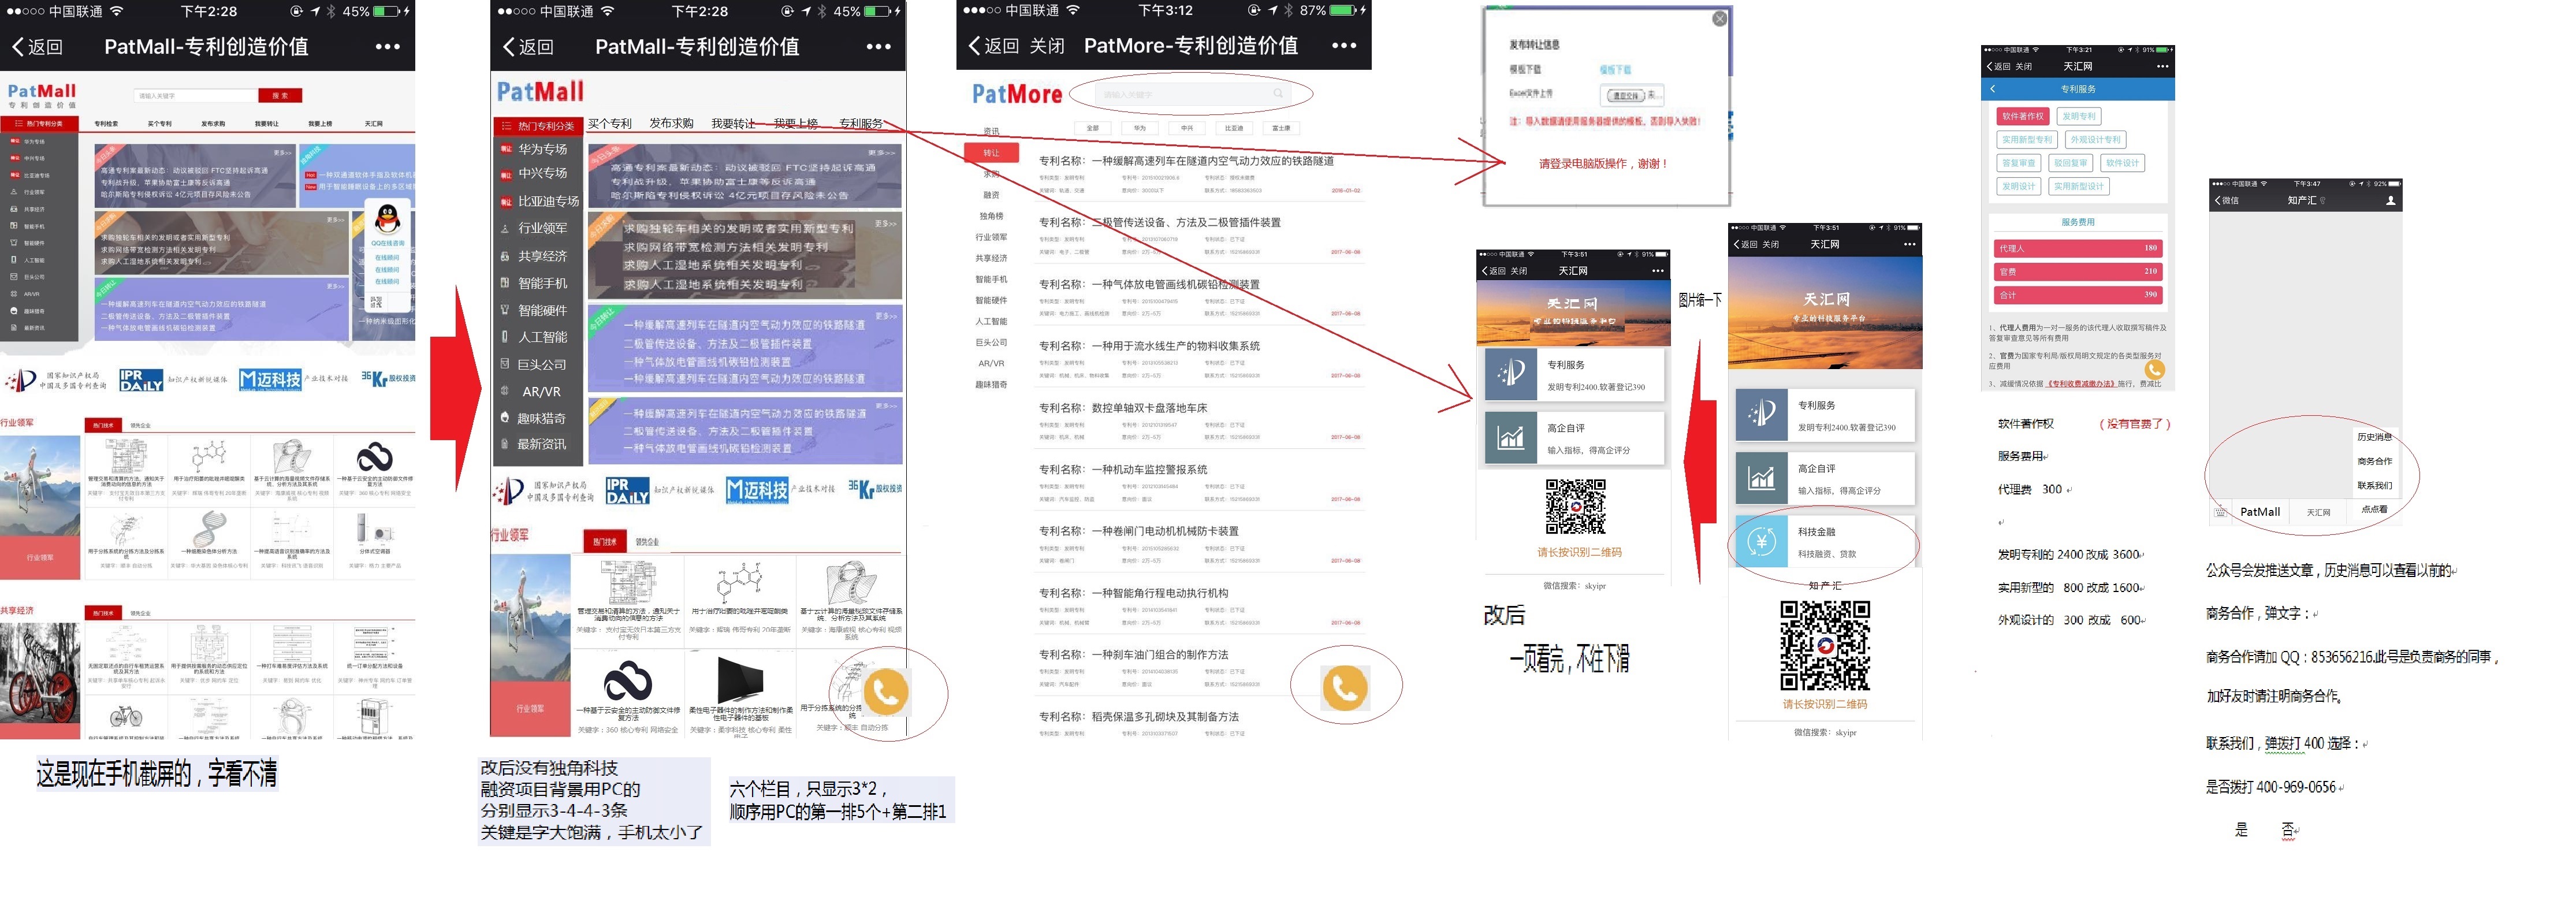Filter PatMore list by 比亚迪
Image resolution: width=2576 pixels, height=908 pixels.
[x=1234, y=128]
